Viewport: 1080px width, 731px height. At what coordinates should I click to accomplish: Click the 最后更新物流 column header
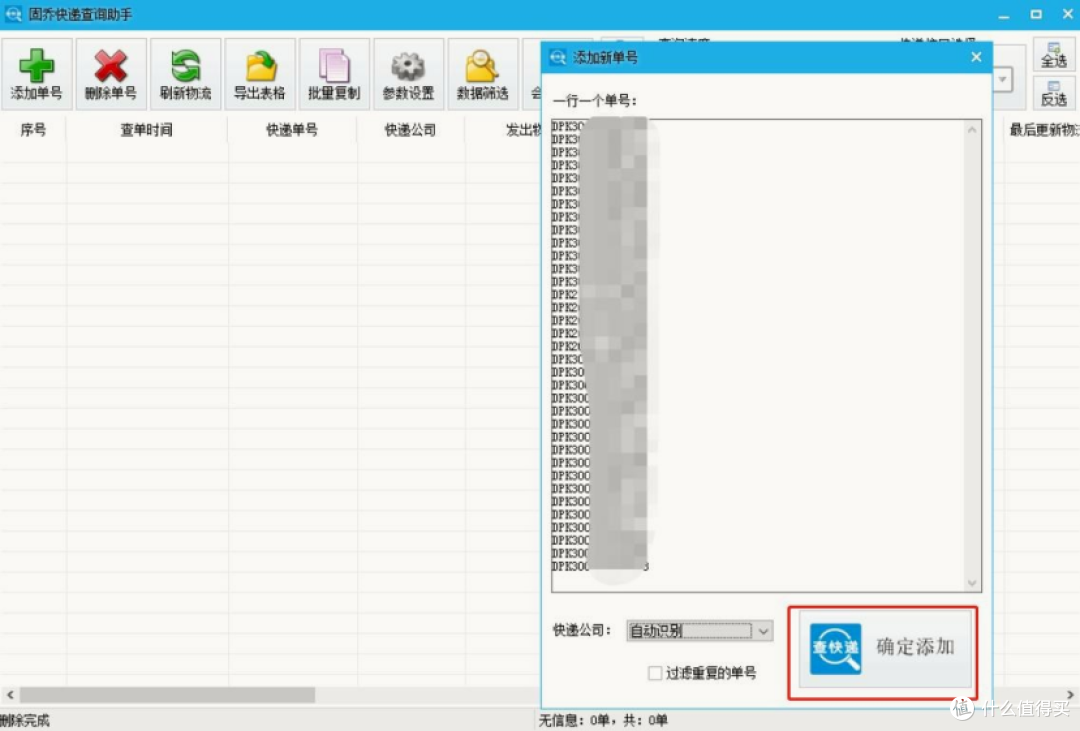click(x=1043, y=130)
